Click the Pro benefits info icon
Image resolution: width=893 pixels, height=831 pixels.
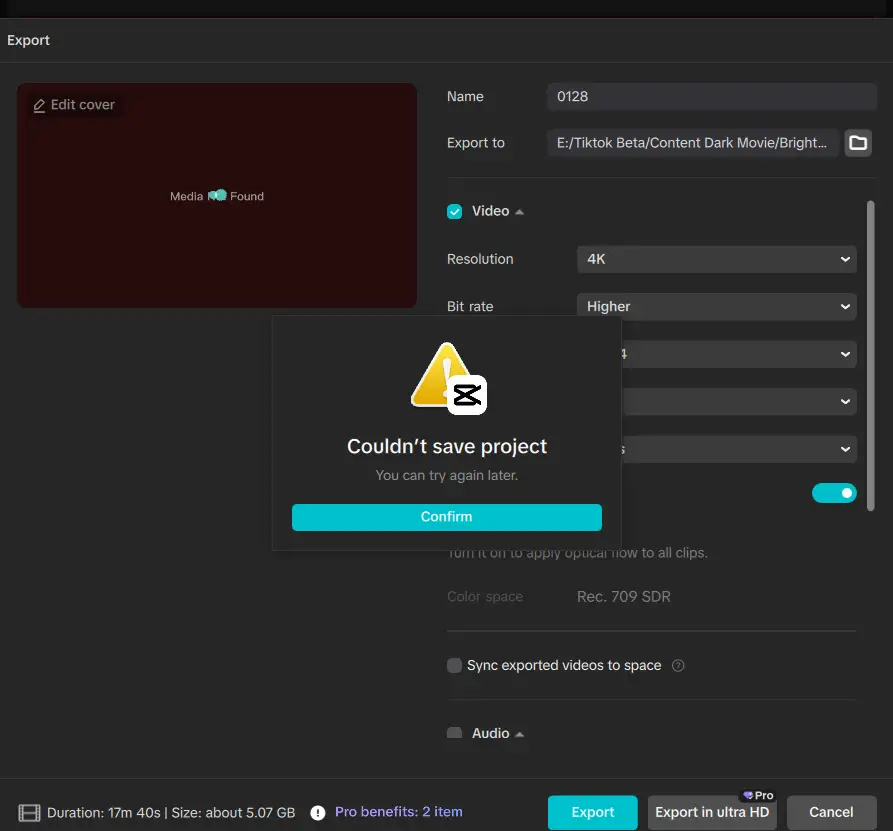tap(318, 813)
